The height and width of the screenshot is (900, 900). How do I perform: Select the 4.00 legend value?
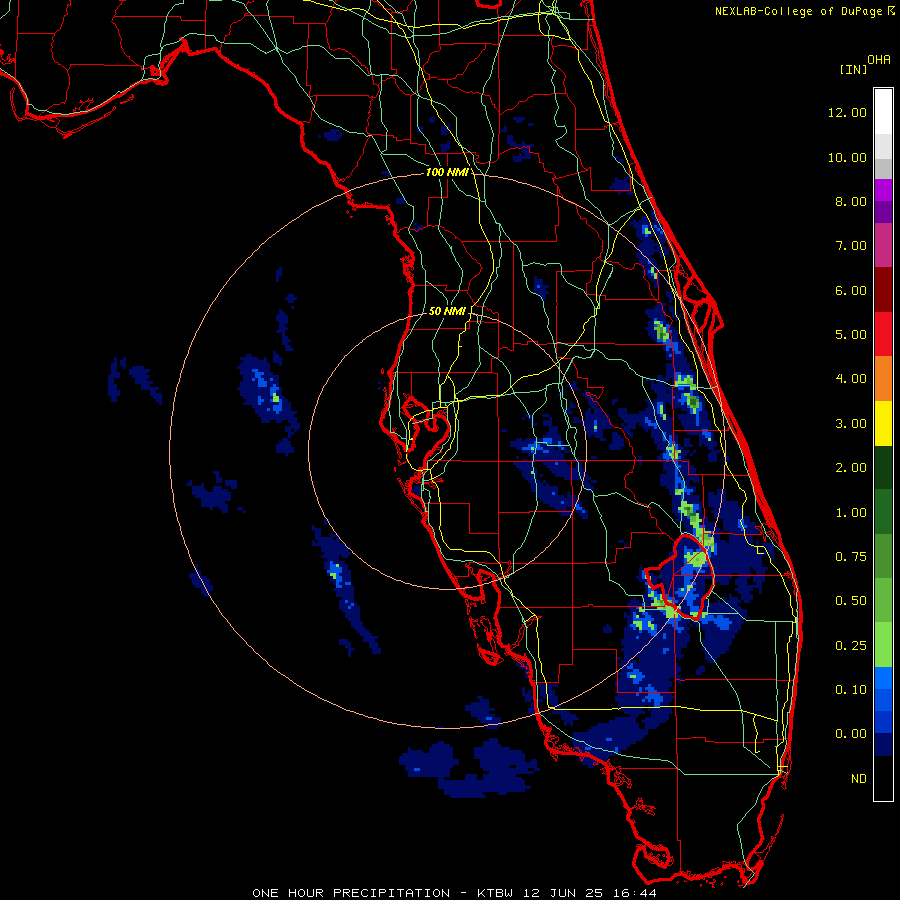(851, 379)
